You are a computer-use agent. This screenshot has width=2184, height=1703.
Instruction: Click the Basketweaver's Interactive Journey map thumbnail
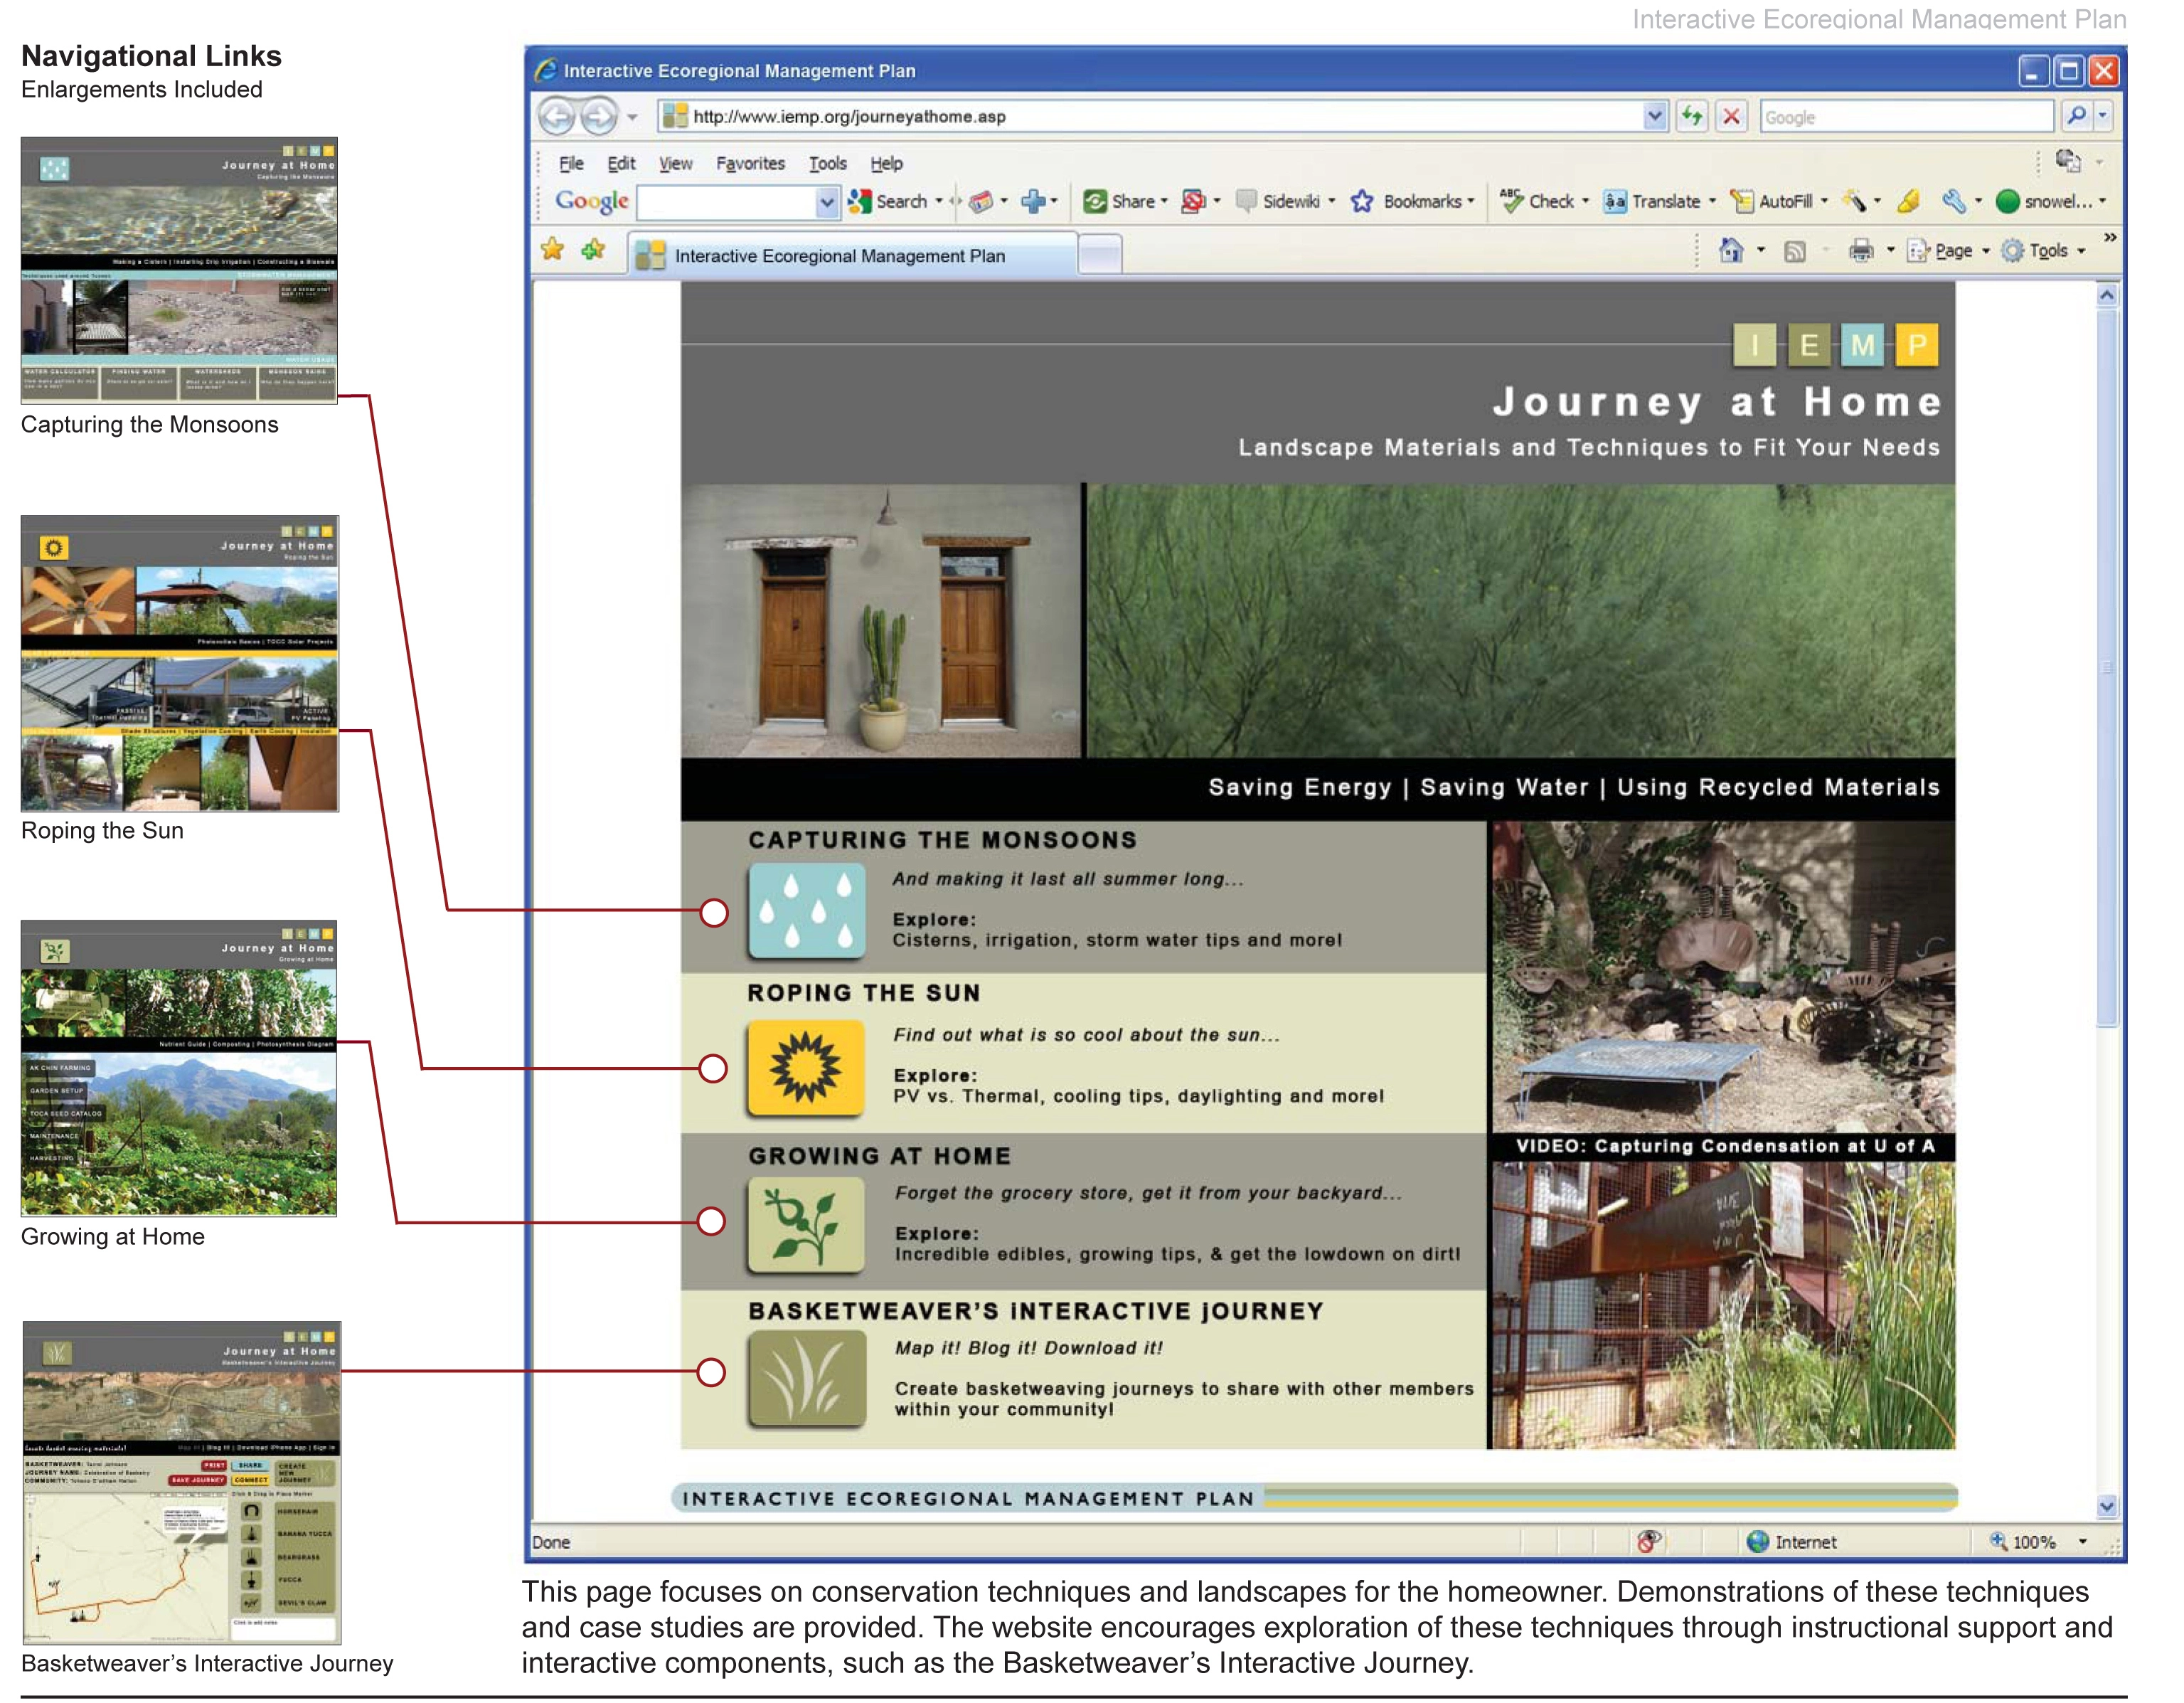[x=181, y=1483]
